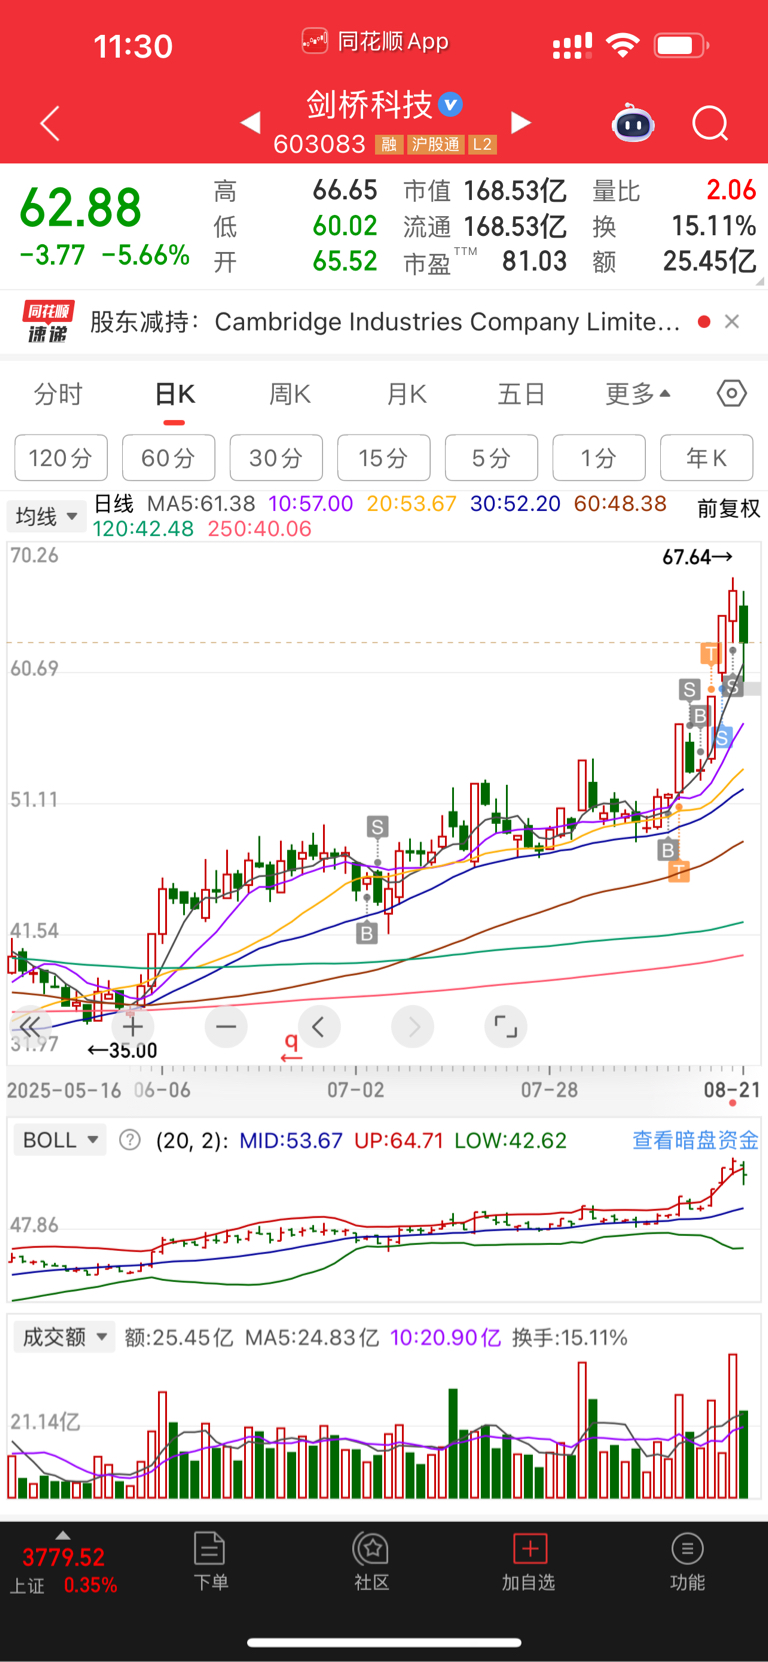Image resolution: width=768 pixels, height=1662 pixels.
Task: Open 查看暗盘资金 link
Action: (696, 1140)
